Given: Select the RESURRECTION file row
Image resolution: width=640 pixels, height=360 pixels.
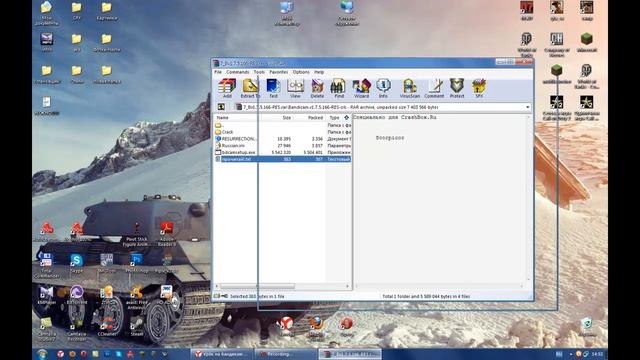Looking at the screenshot, I should [x=282, y=139].
